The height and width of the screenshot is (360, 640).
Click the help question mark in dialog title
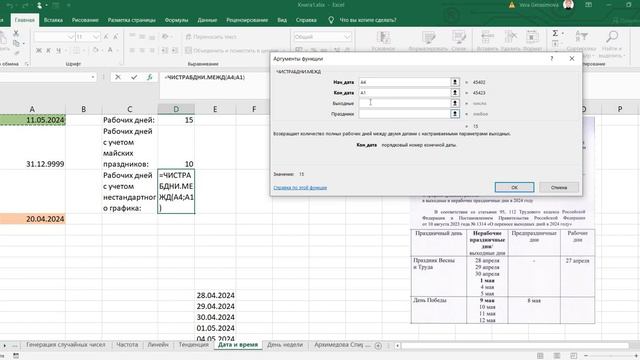coord(551,59)
